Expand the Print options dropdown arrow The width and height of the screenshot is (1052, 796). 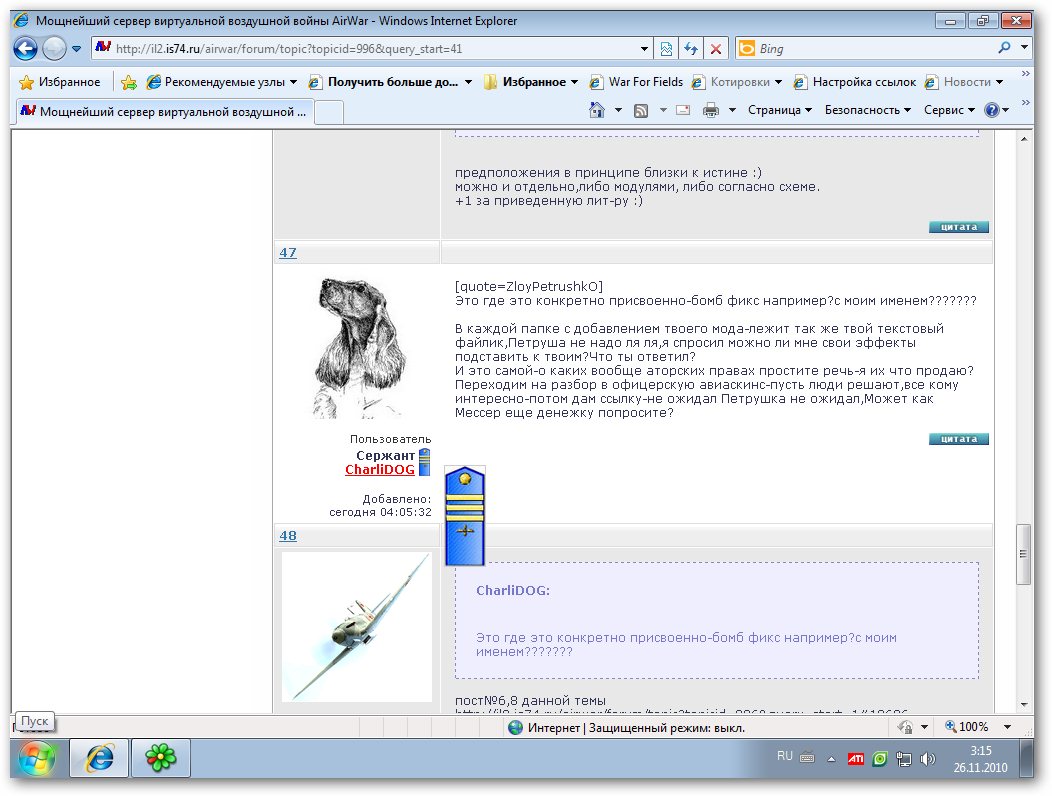[x=732, y=110]
